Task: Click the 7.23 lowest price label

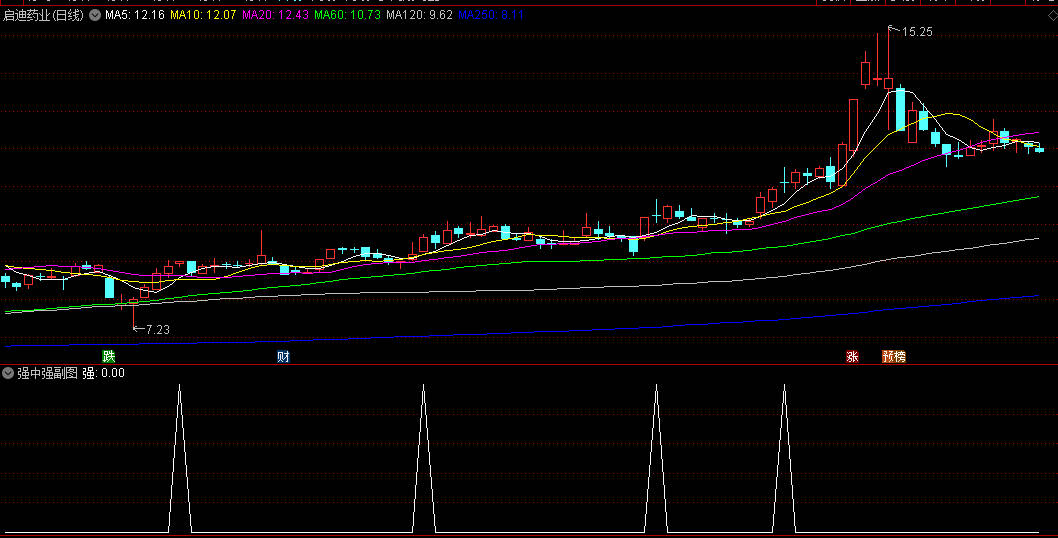Action: [157, 329]
